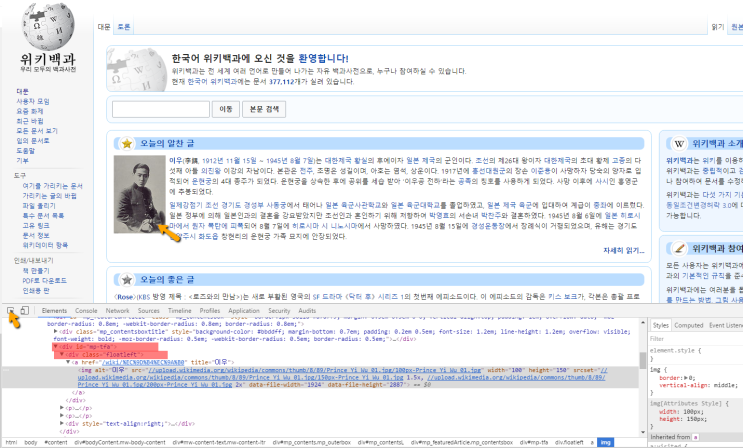The image size is (743, 448).
Task: Click the highlighted img breadcrumb
Action: point(605,442)
